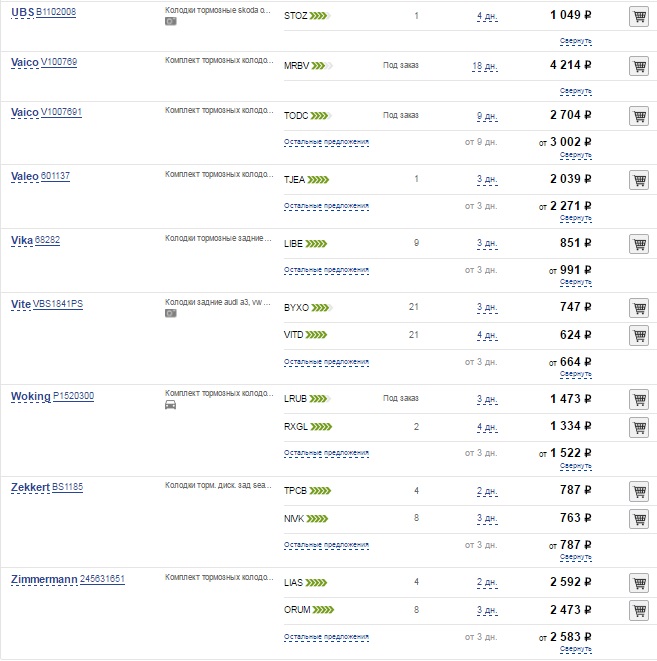Image resolution: width=657 pixels, height=661 pixels.
Task: Add Valeo 601137 TJEA offer to cart
Action: (639, 180)
